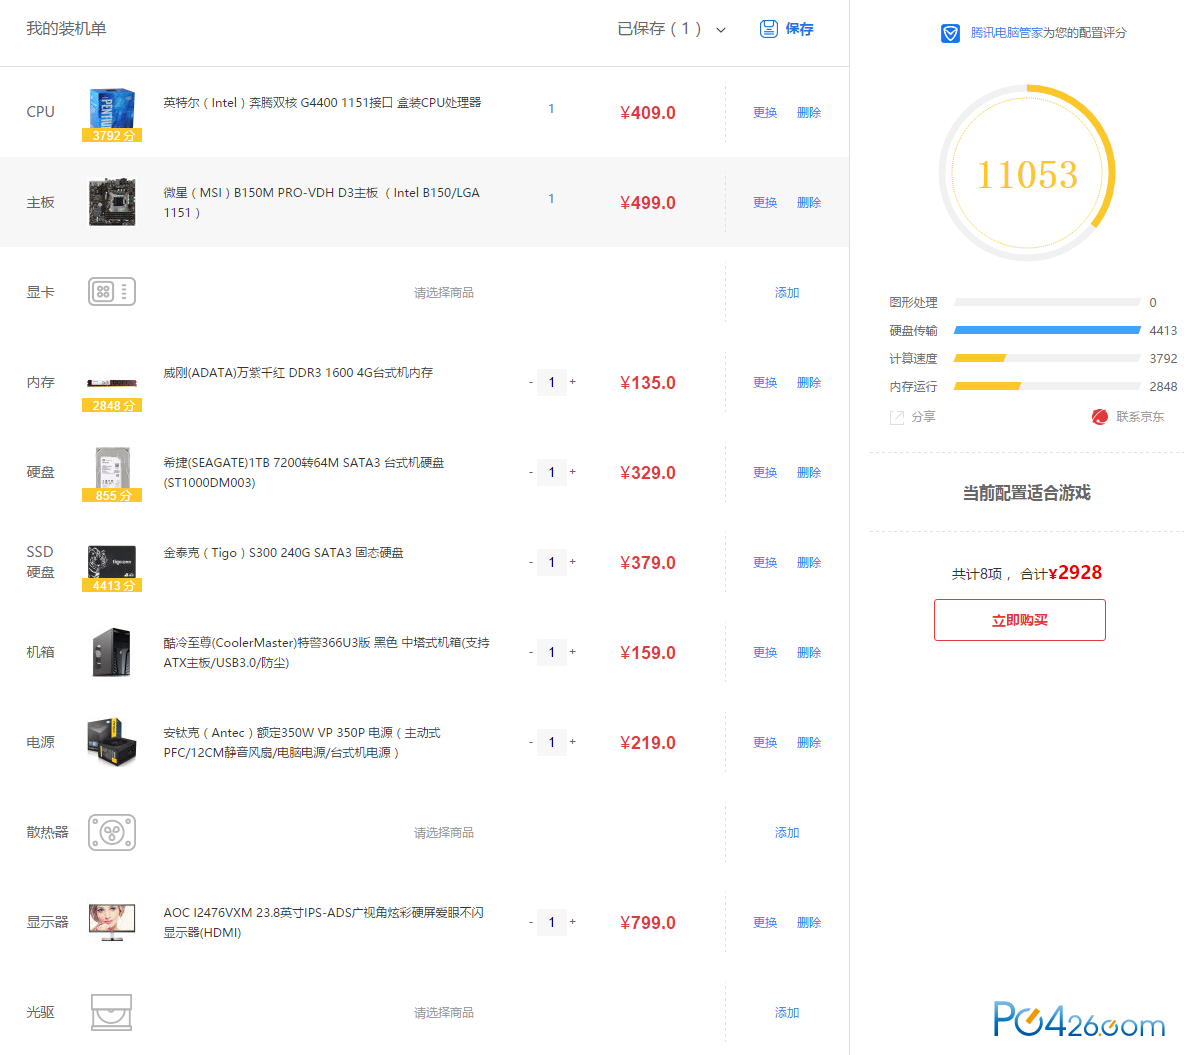Delete (删除) the MSI motherboard row
Image resolution: width=1184 pixels, height=1055 pixels.
click(x=809, y=202)
